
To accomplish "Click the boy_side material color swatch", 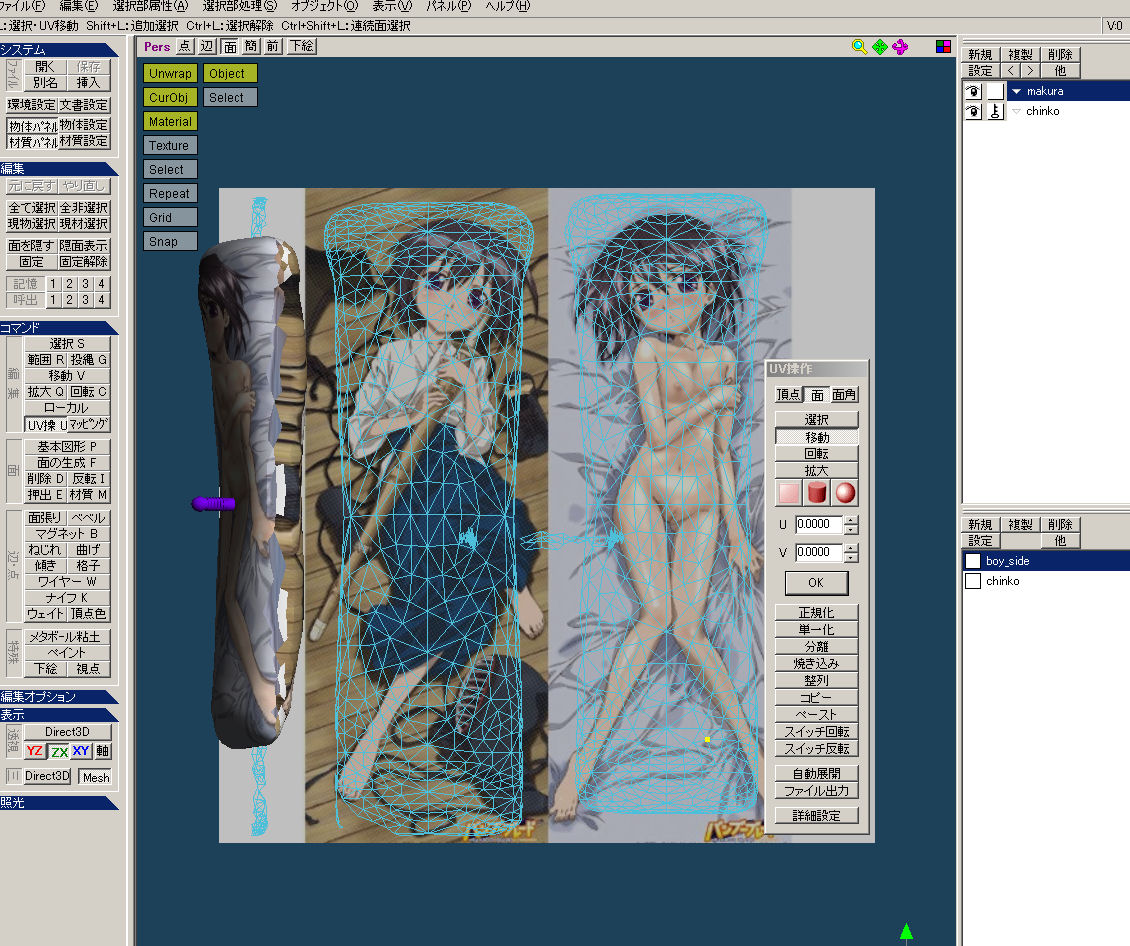I will (973, 561).
